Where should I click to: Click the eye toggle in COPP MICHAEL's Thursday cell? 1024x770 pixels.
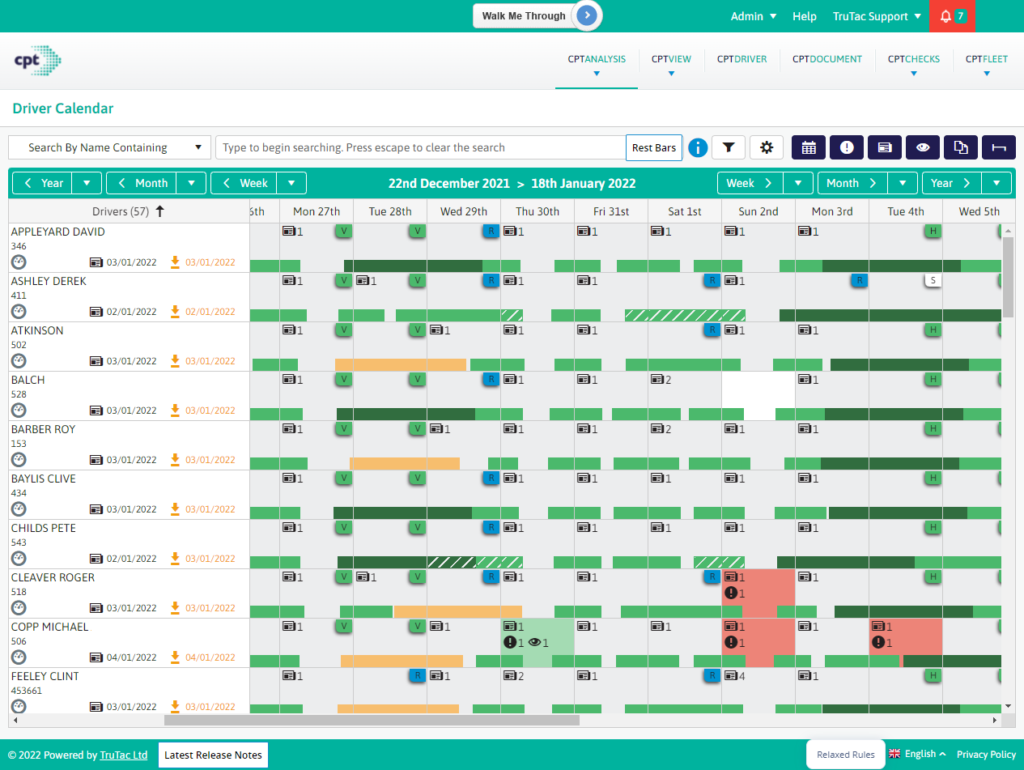coord(534,641)
